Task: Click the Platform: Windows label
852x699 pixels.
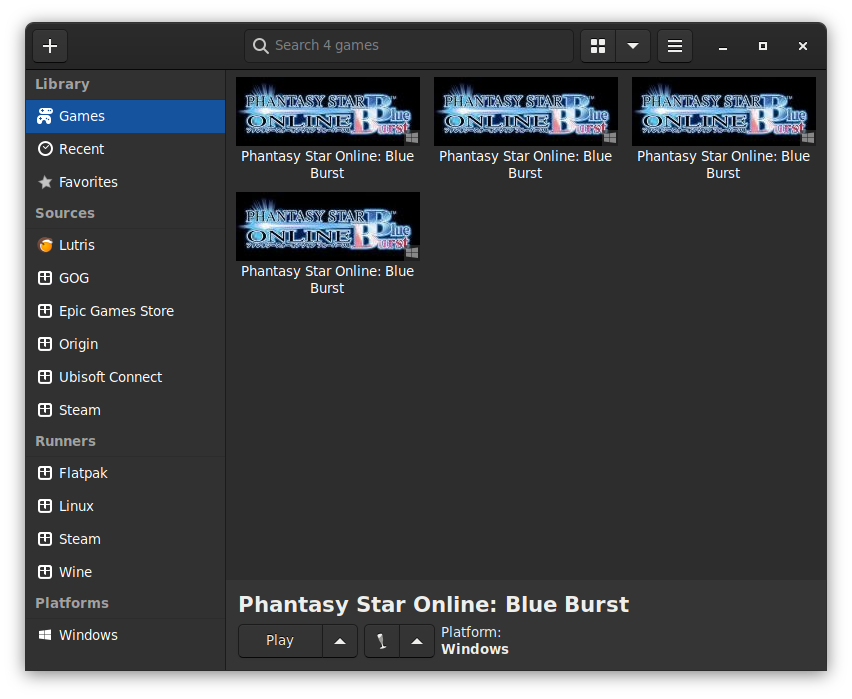Action: click(475, 641)
